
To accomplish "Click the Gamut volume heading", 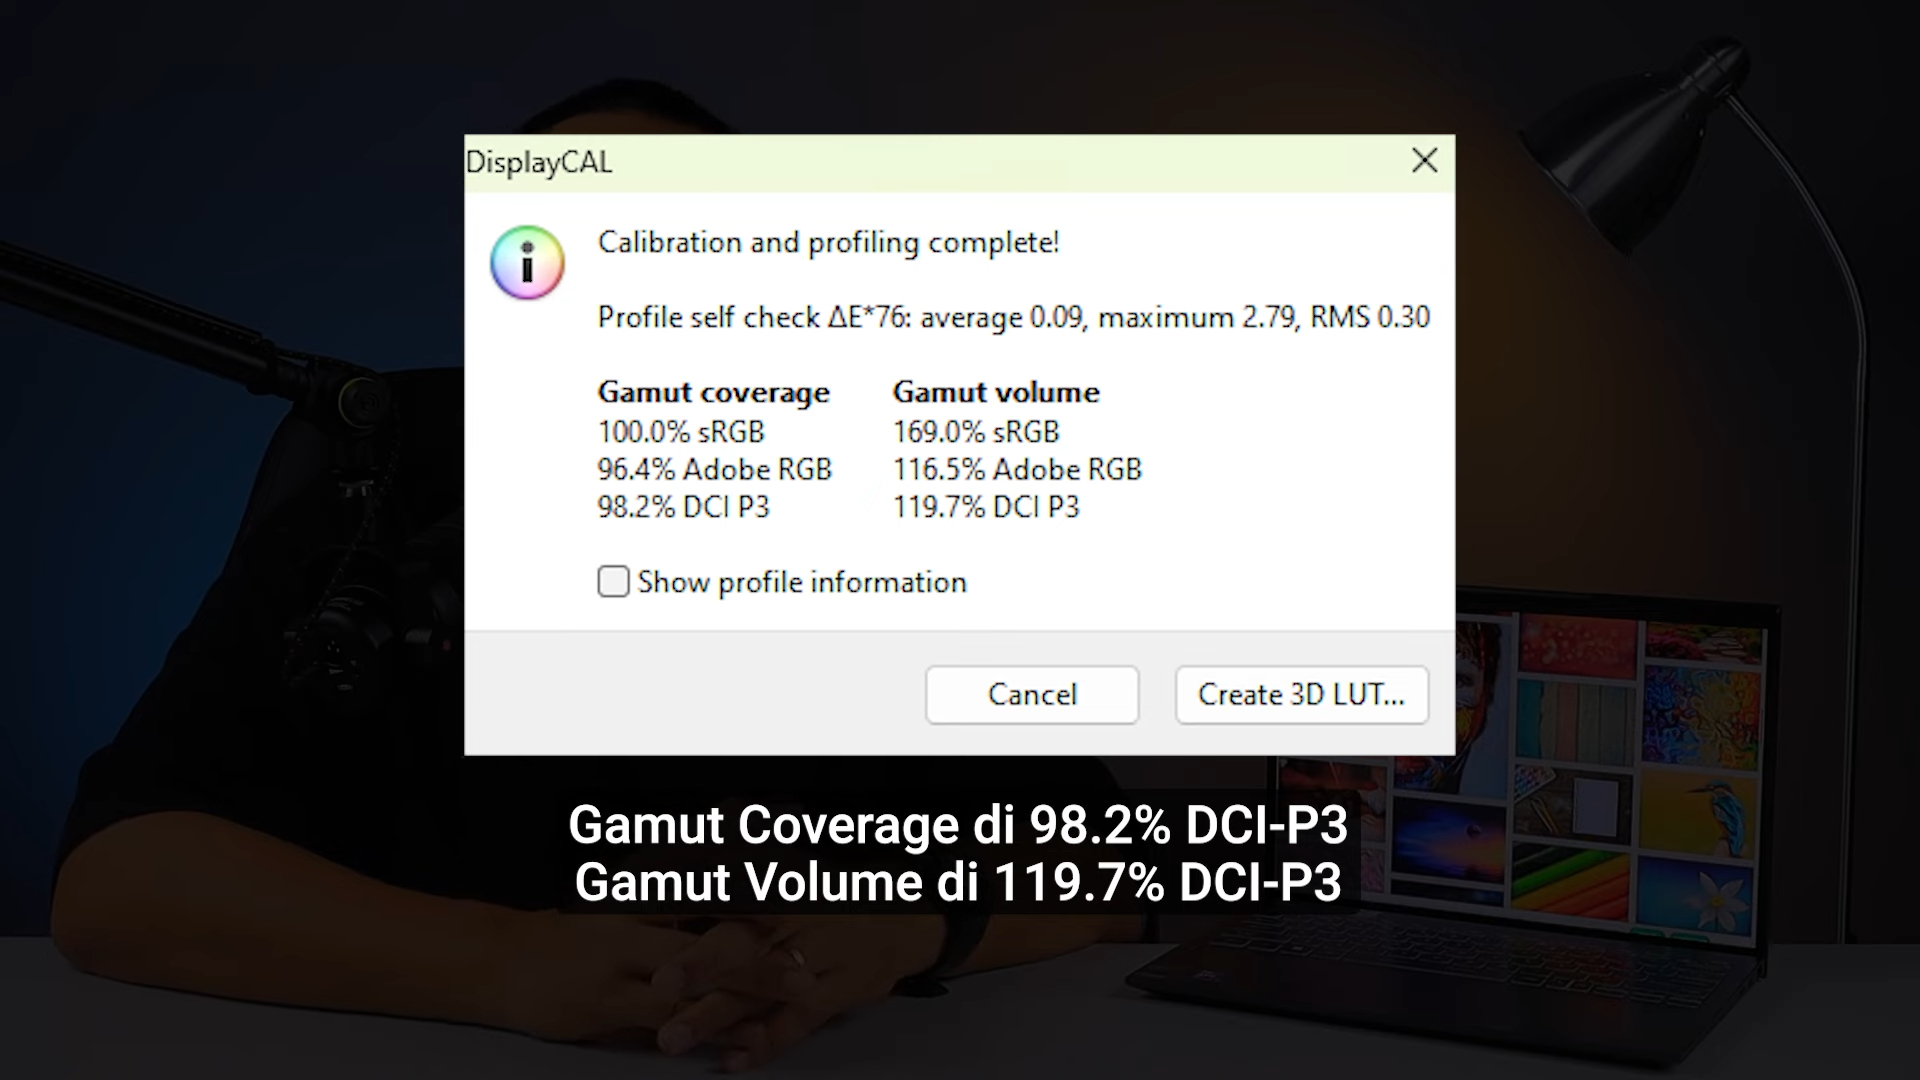I will click(996, 392).
